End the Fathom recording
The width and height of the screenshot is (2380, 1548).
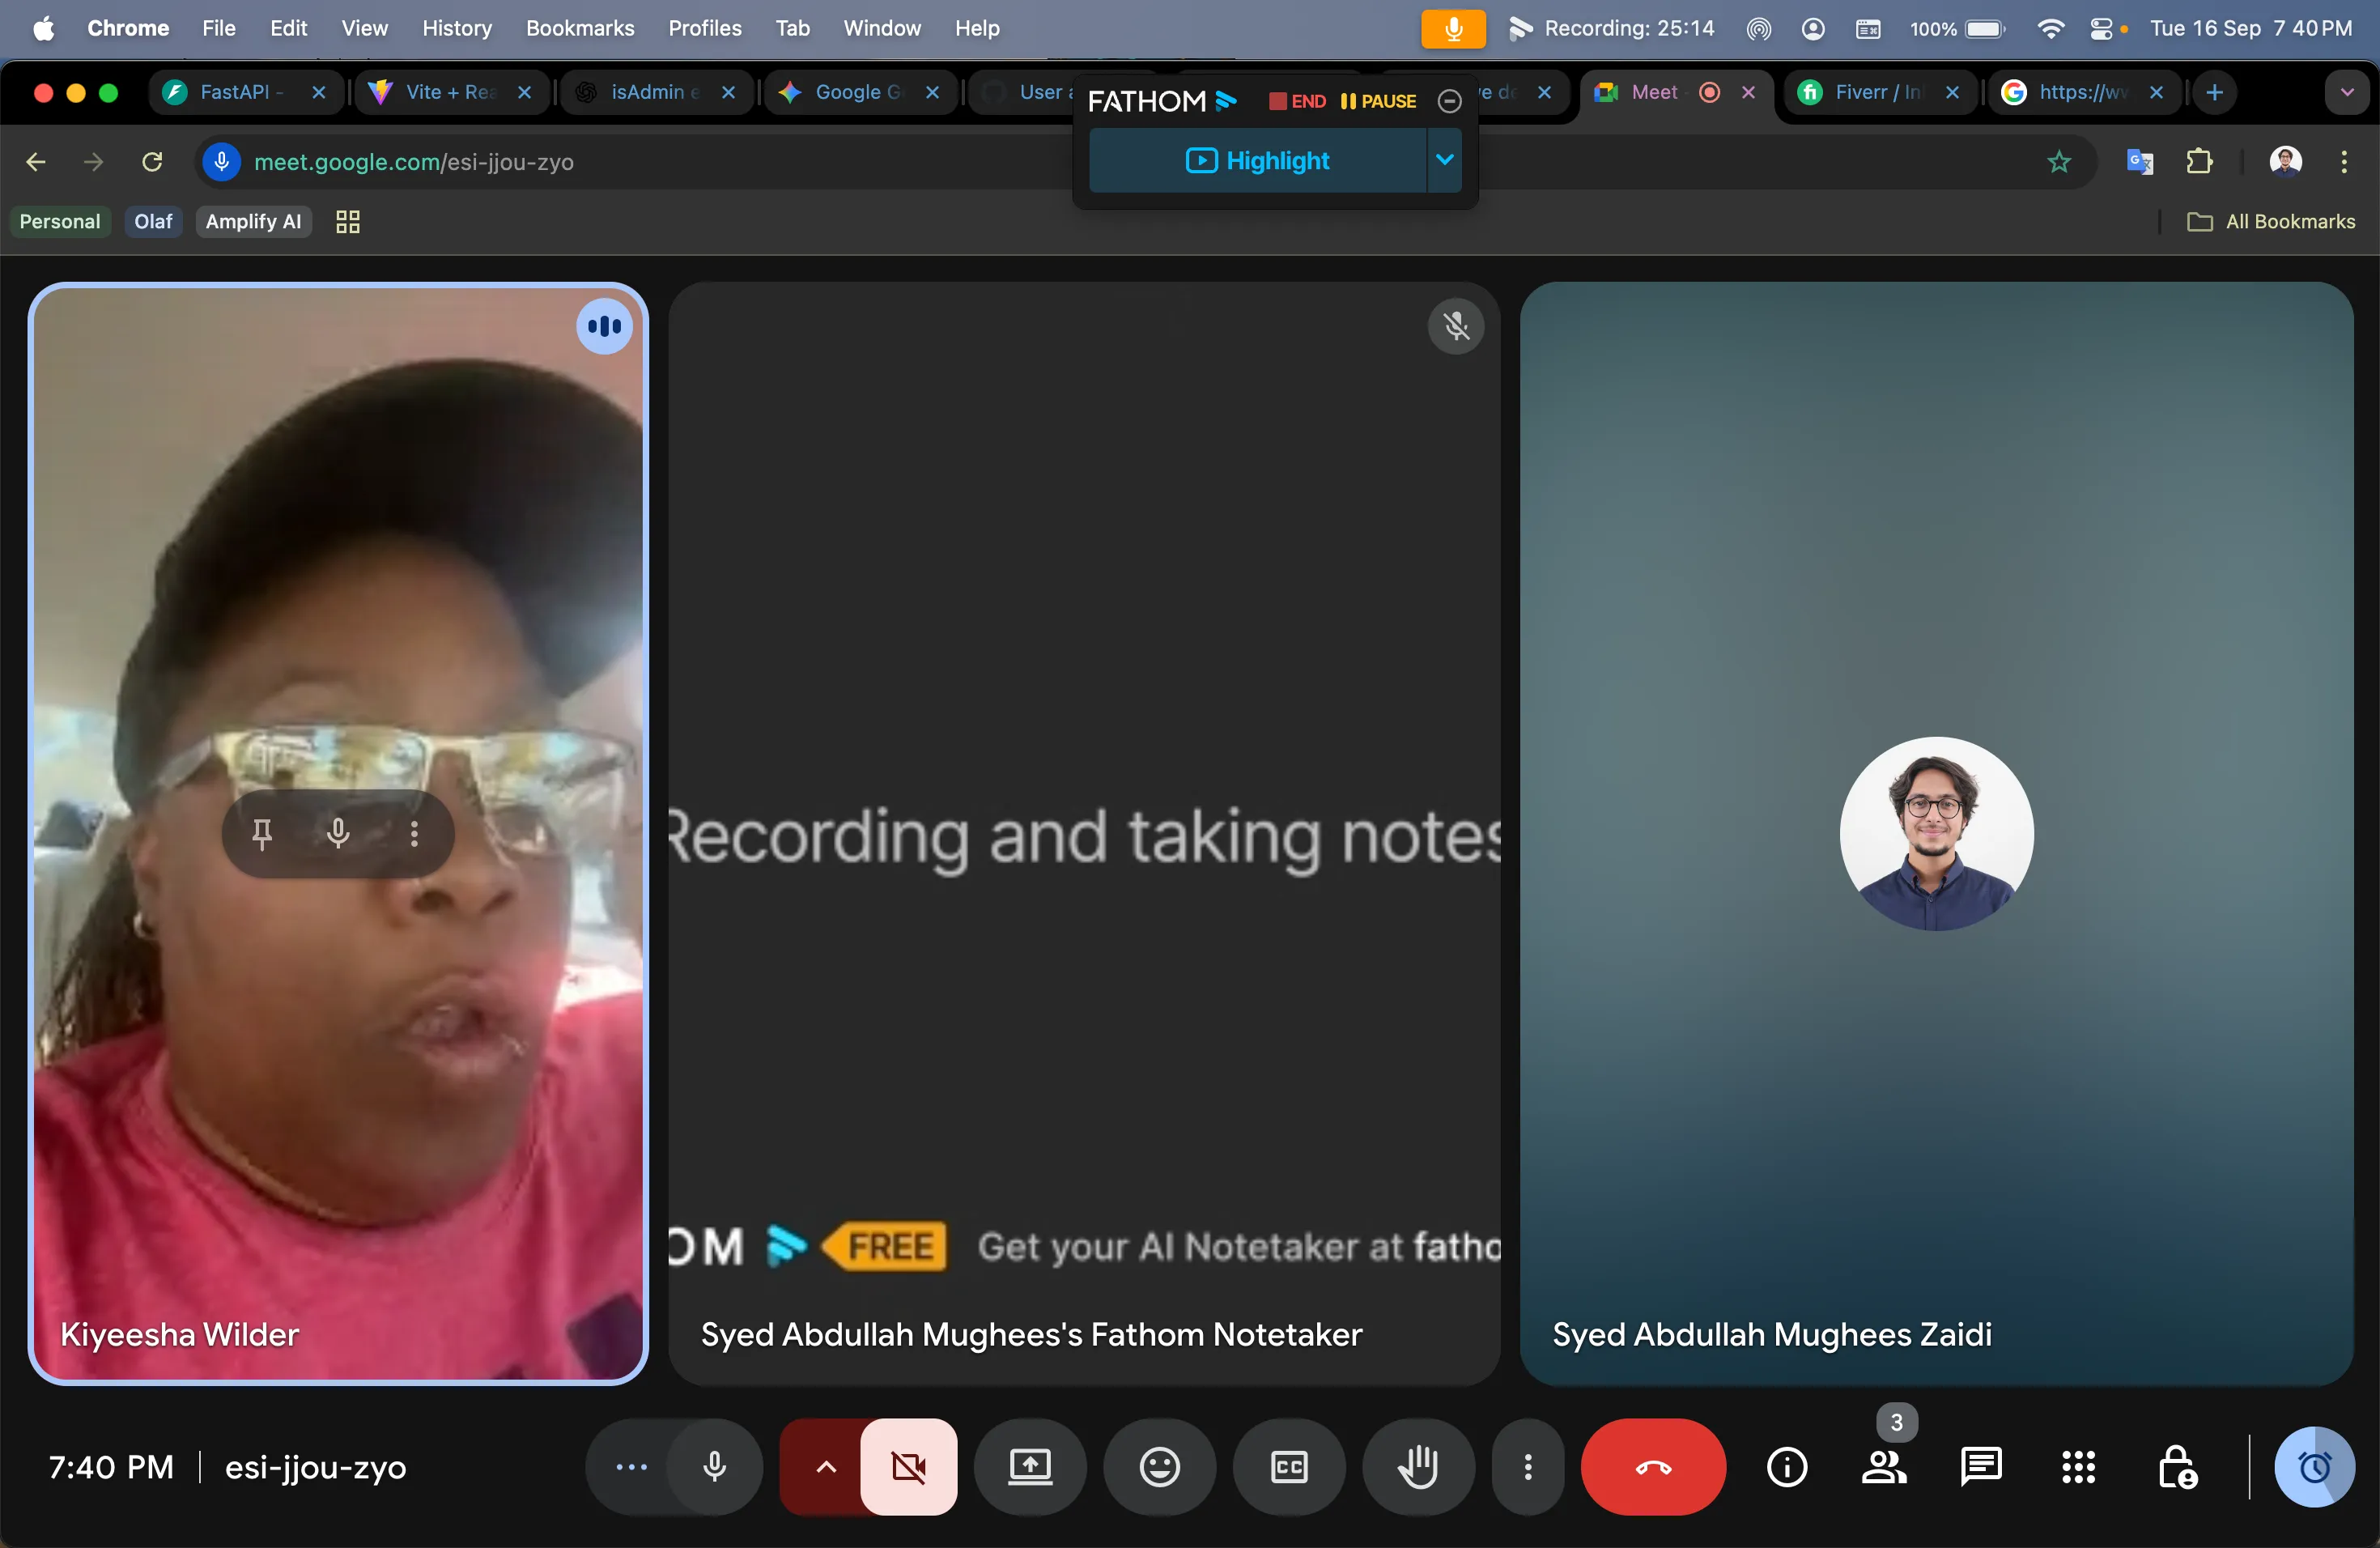pos(1297,101)
